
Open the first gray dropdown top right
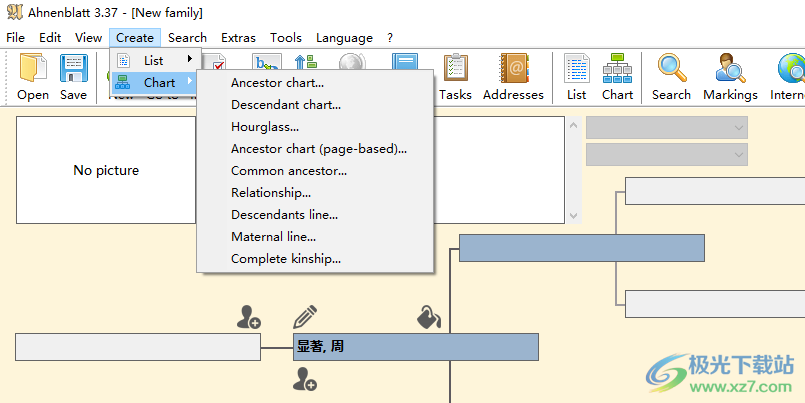[x=666, y=127]
